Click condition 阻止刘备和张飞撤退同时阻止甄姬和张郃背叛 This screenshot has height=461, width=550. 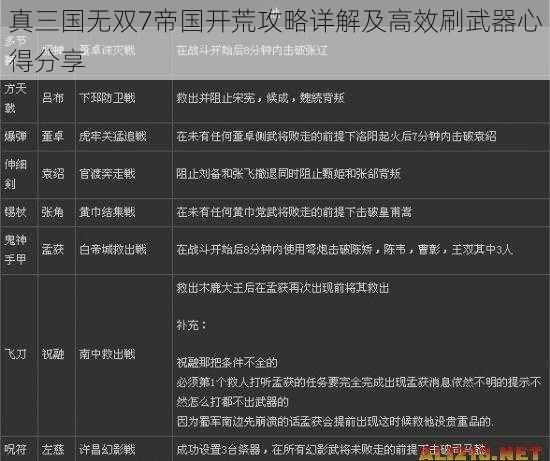(x=288, y=174)
